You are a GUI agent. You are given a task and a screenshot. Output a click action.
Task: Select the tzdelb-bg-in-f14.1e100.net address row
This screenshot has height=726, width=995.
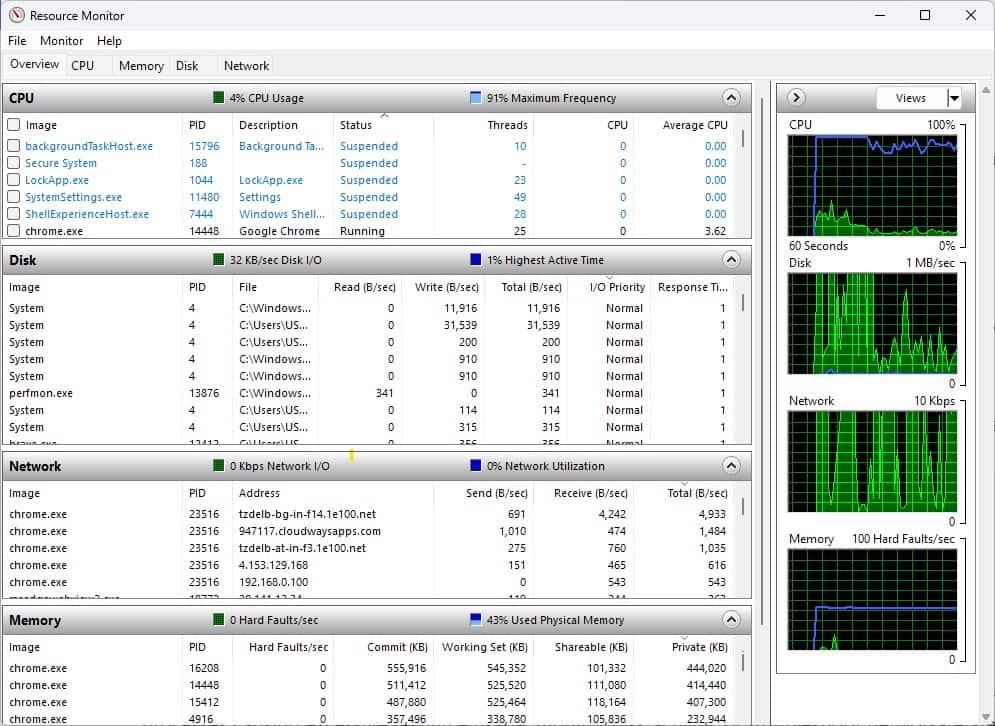(x=369, y=514)
